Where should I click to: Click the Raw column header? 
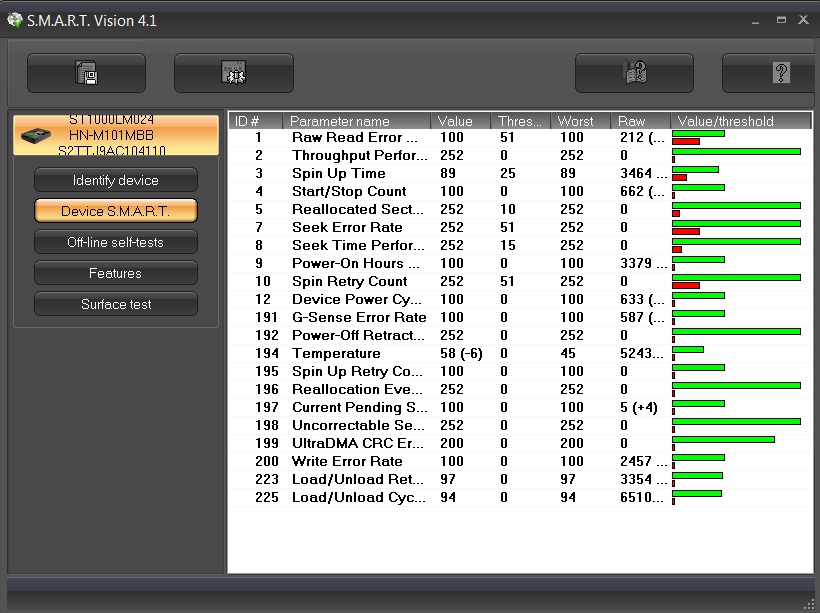(641, 121)
